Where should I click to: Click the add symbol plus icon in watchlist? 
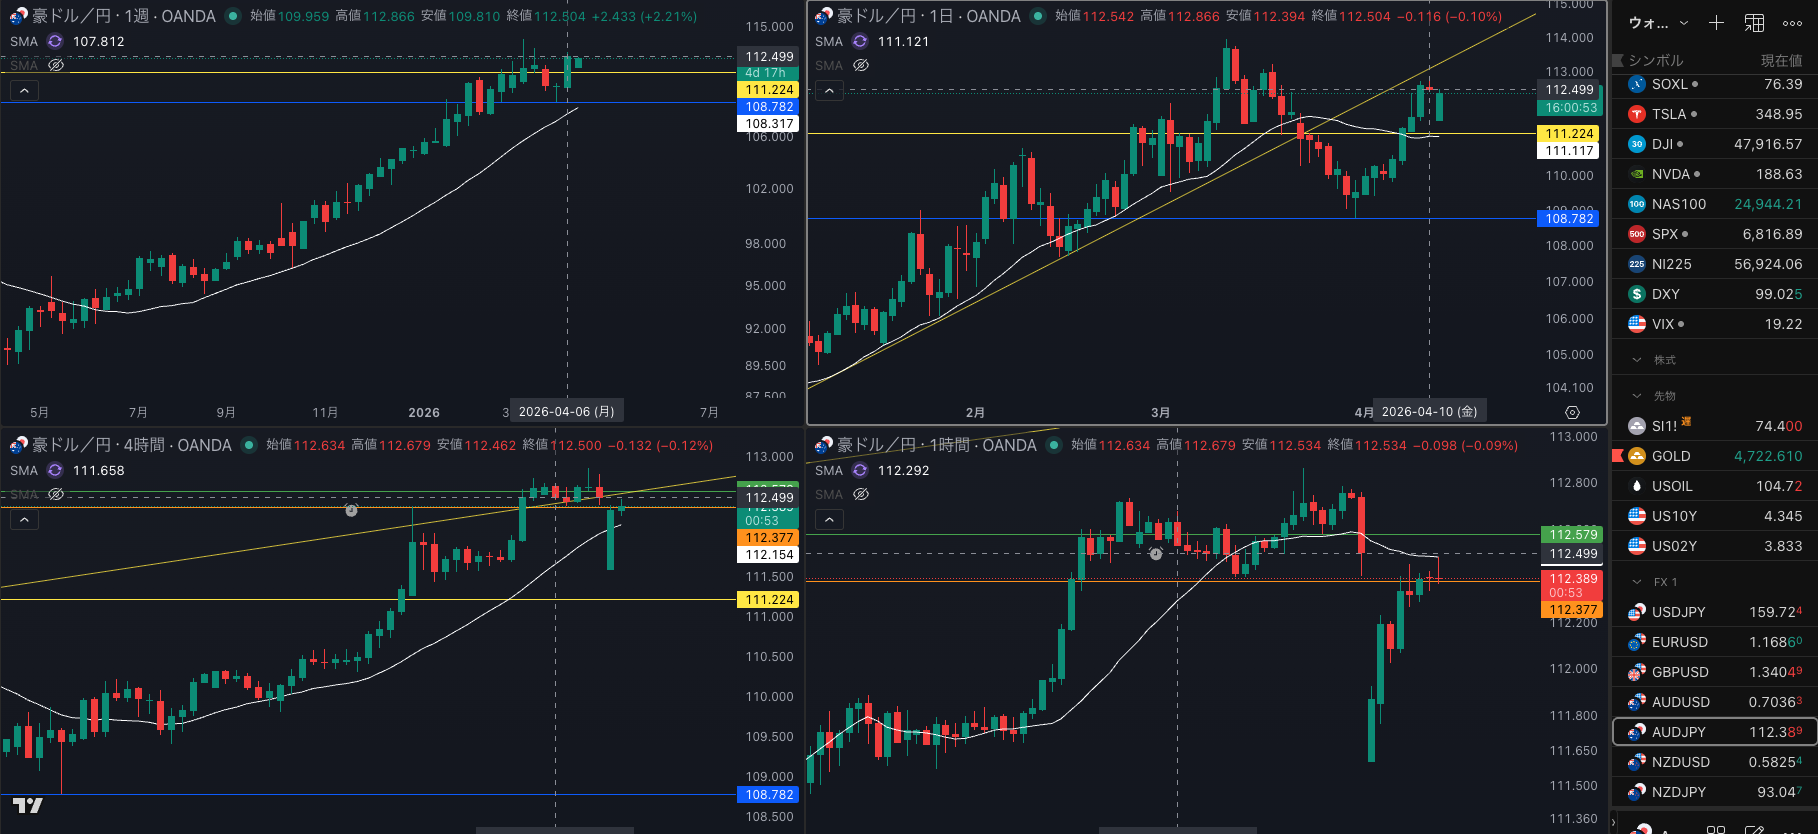click(1716, 22)
